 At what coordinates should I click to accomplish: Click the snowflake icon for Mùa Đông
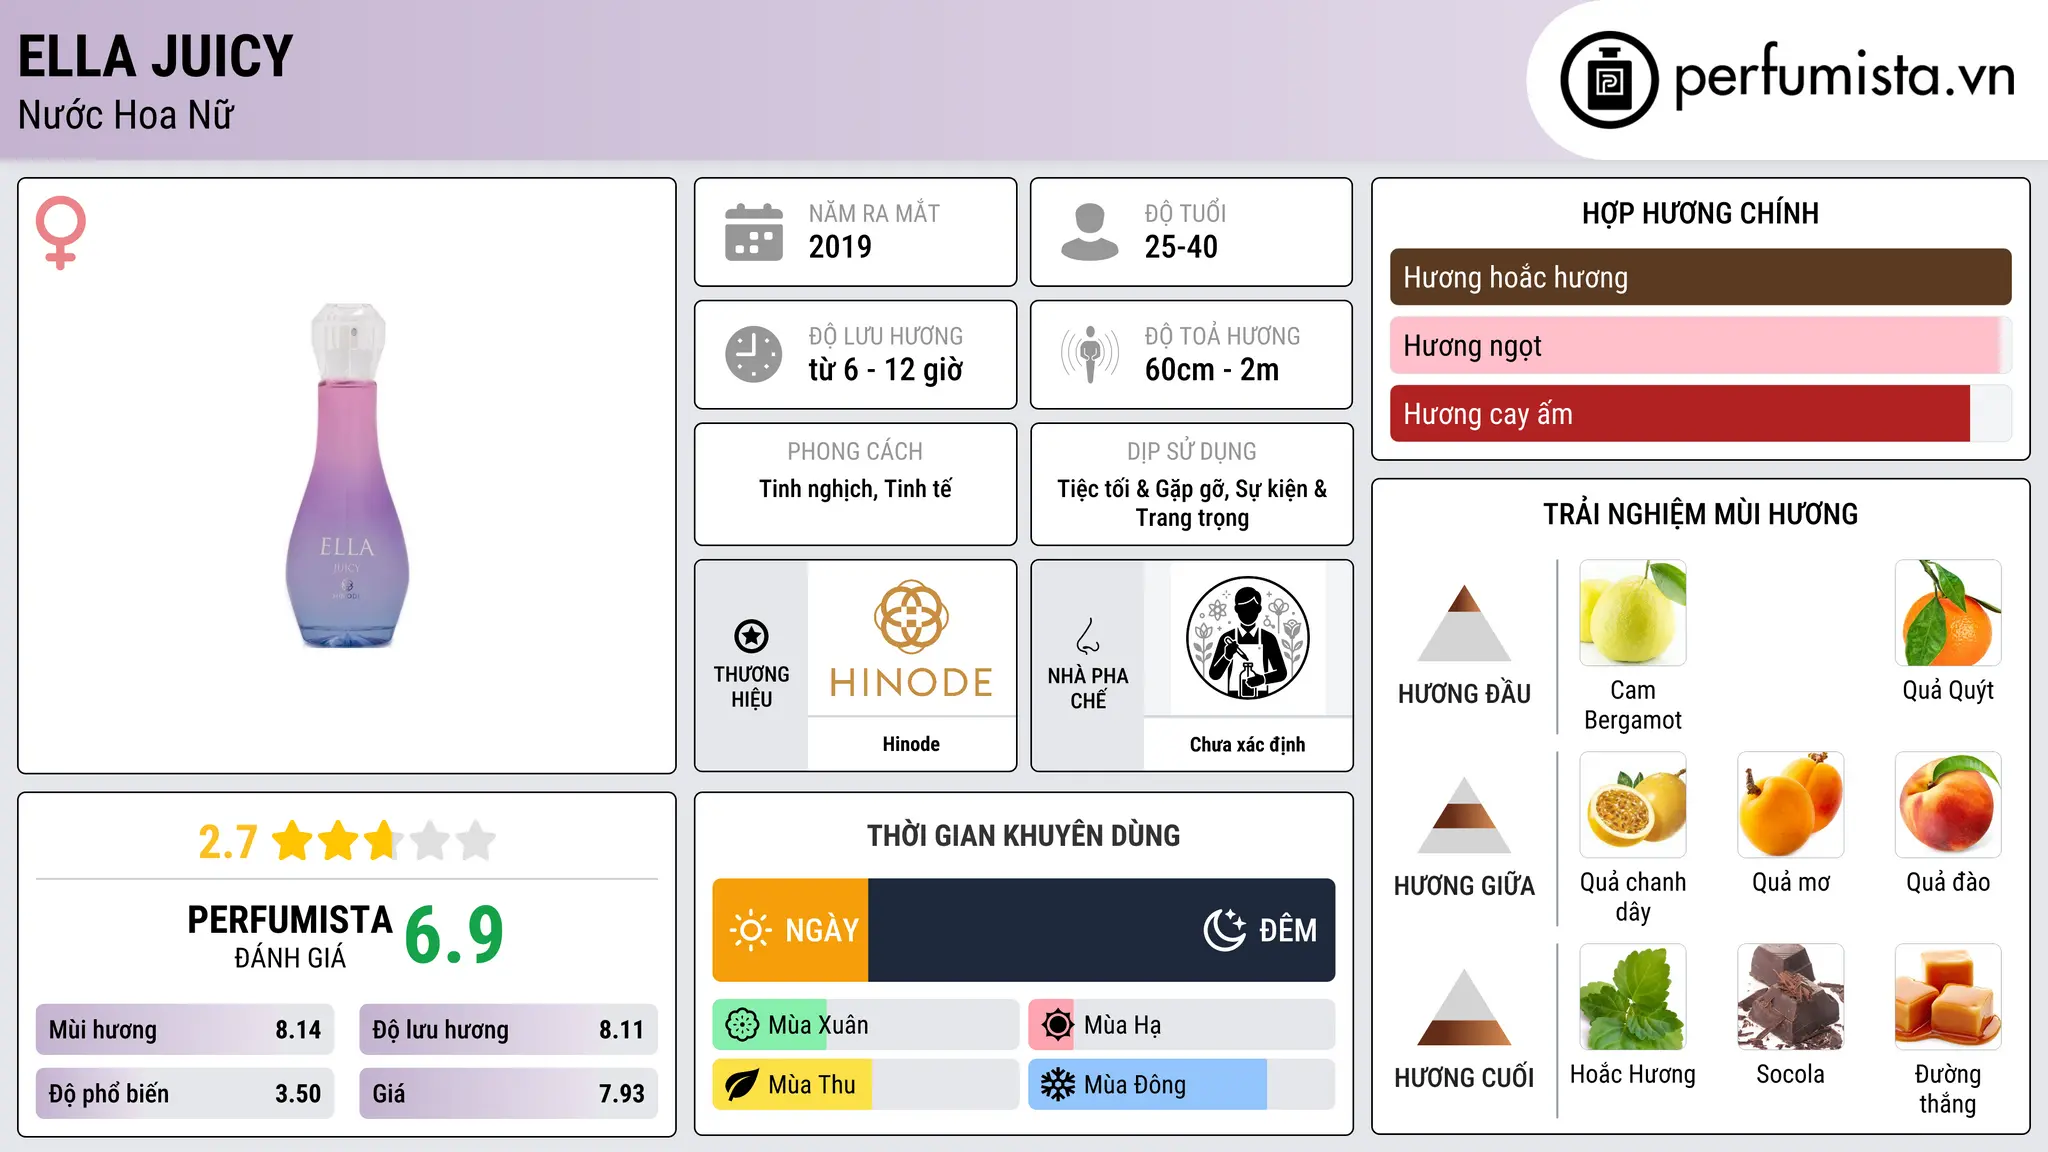[1057, 1085]
